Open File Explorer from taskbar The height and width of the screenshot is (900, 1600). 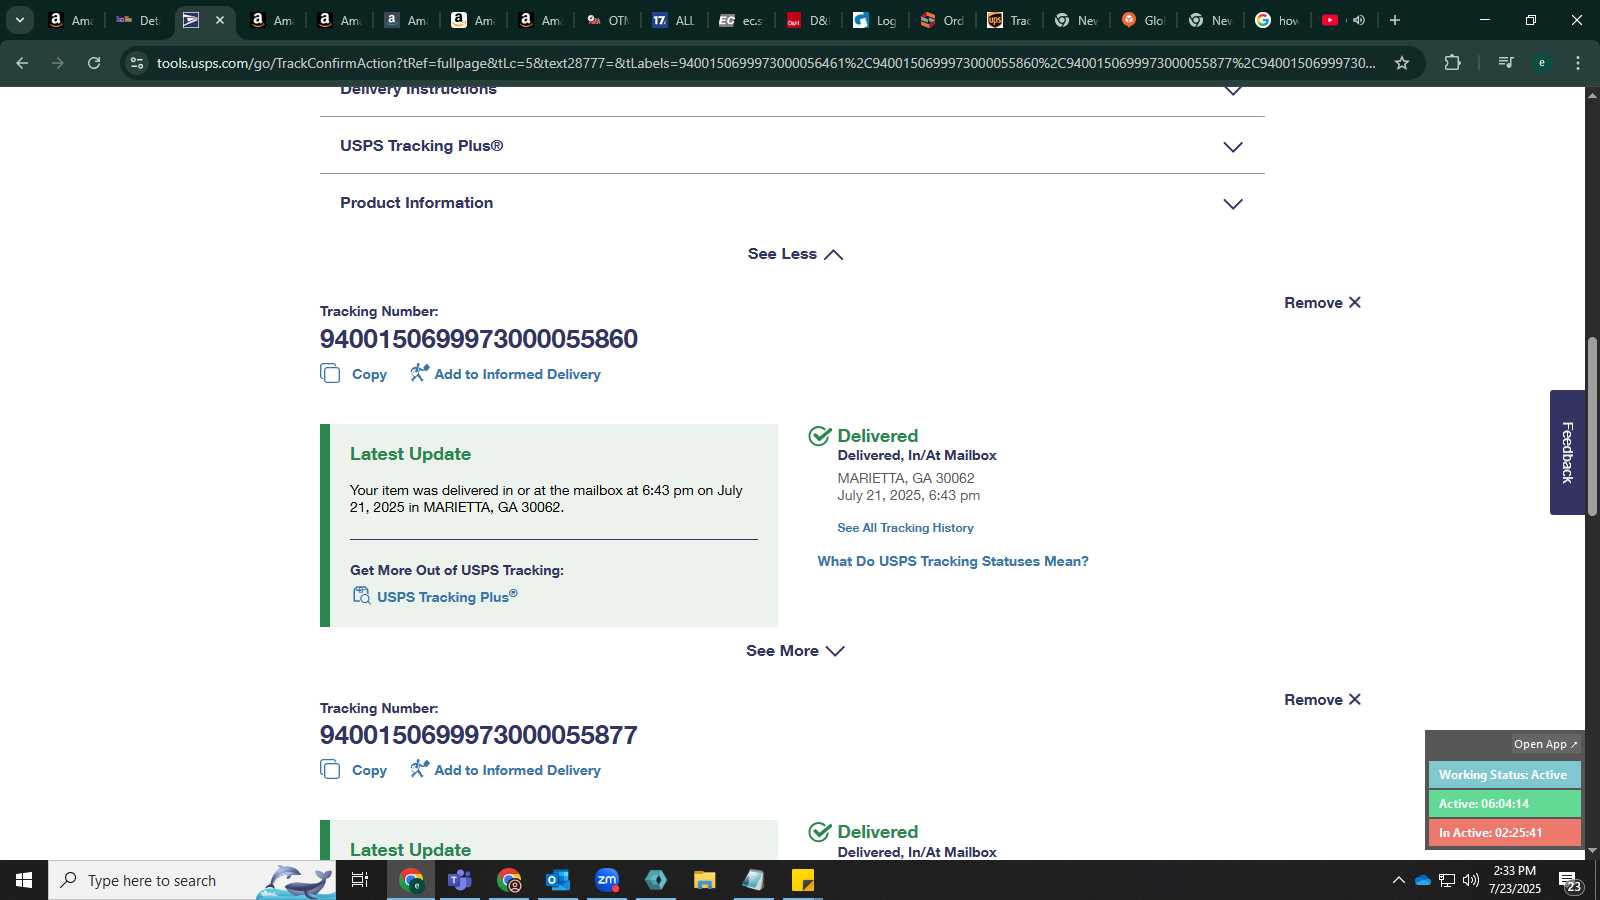[x=705, y=880]
